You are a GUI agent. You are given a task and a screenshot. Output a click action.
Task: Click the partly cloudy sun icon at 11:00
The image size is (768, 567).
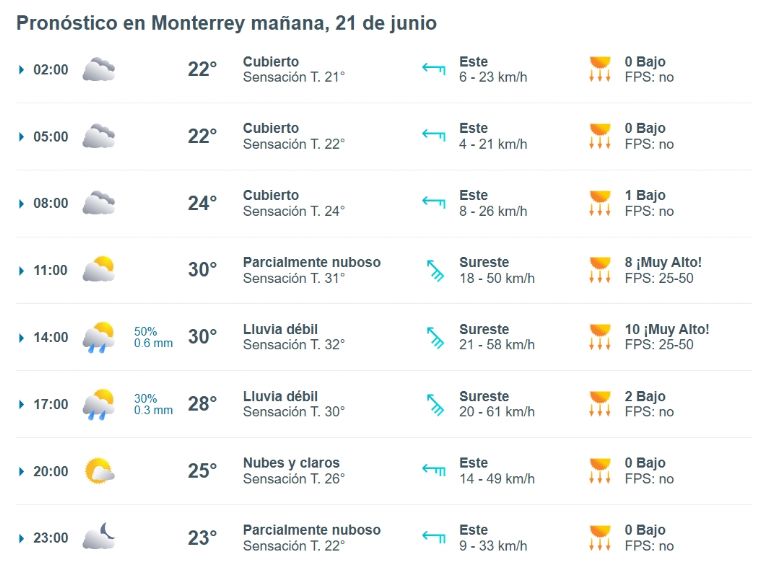click(98, 269)
